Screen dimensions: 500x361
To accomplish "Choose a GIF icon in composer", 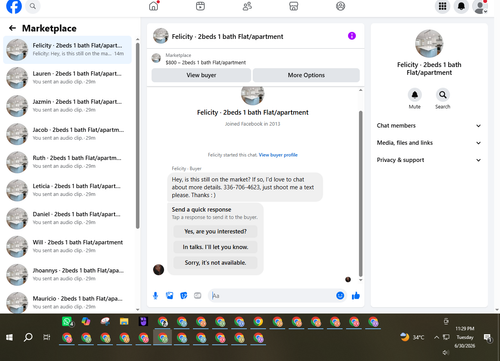I will [x=198, y=296].
